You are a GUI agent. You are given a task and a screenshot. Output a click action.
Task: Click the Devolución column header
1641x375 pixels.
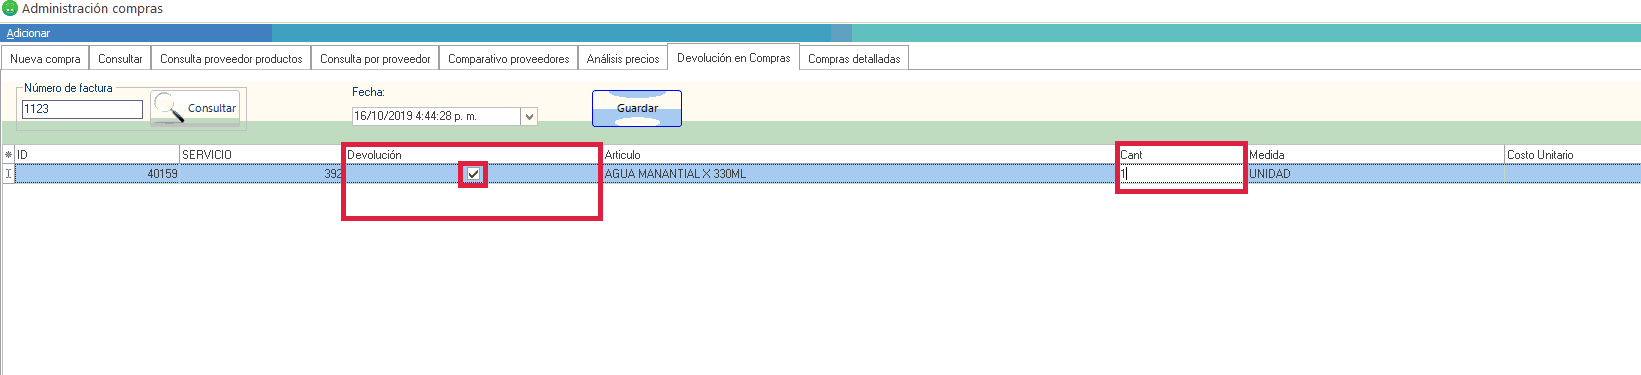click(473, 155)
